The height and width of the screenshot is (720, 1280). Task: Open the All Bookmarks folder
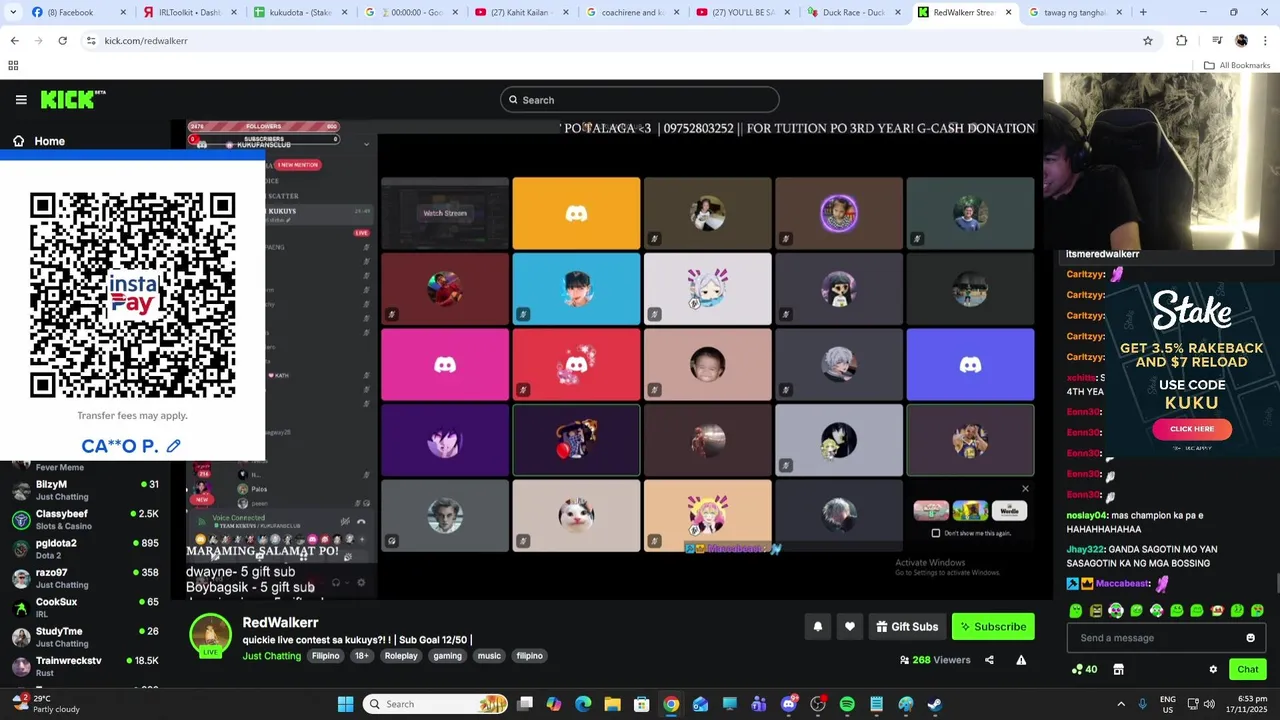click(1236, 65)
